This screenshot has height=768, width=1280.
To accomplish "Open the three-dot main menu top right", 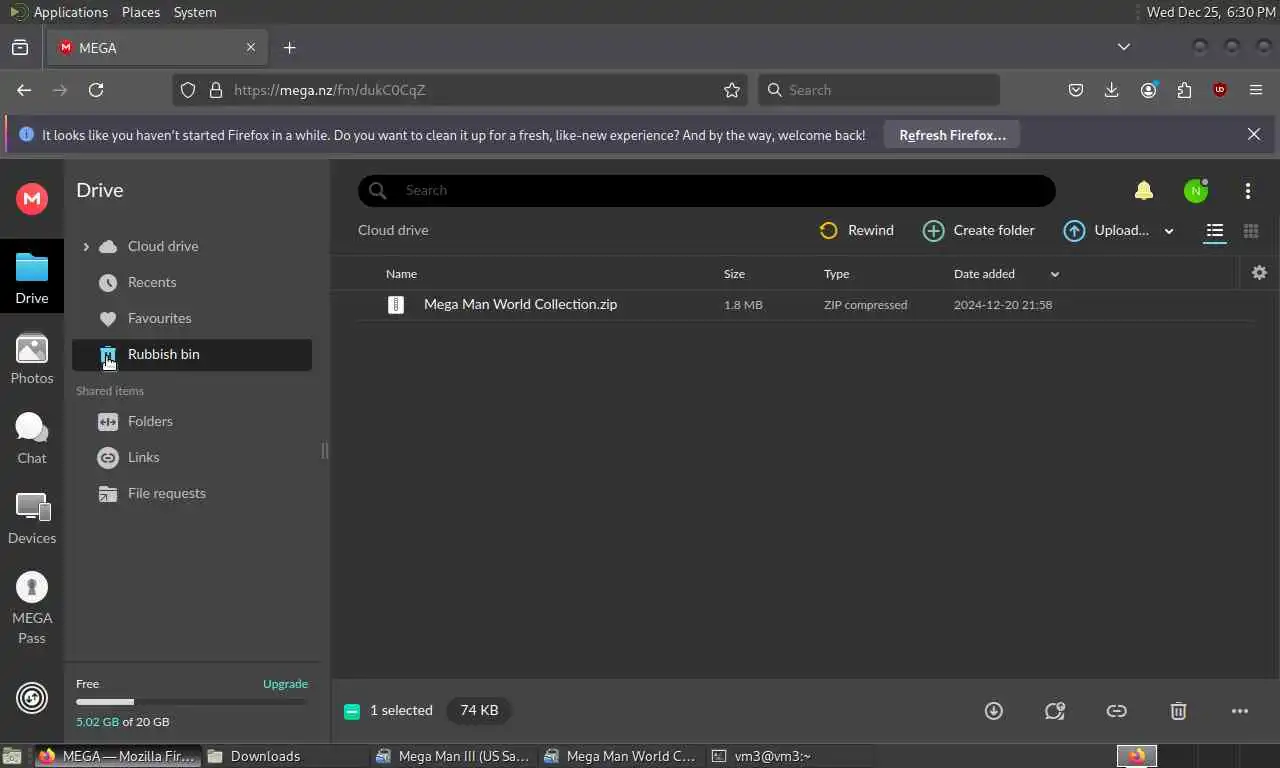I will [1247, 190].
